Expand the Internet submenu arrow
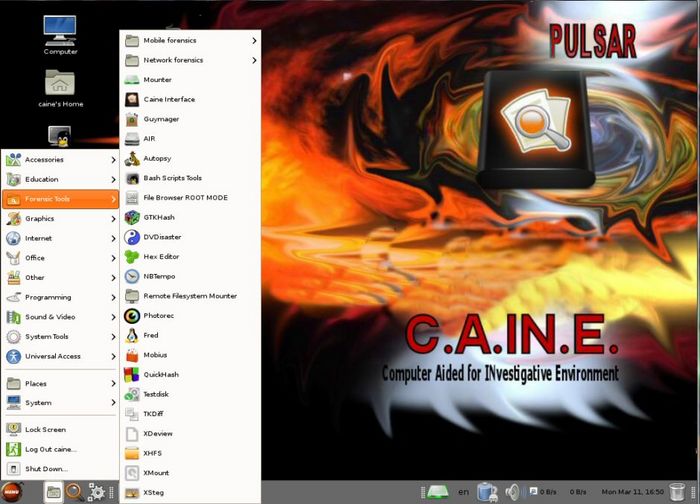 pyautogui.click(x=113, y=238)
